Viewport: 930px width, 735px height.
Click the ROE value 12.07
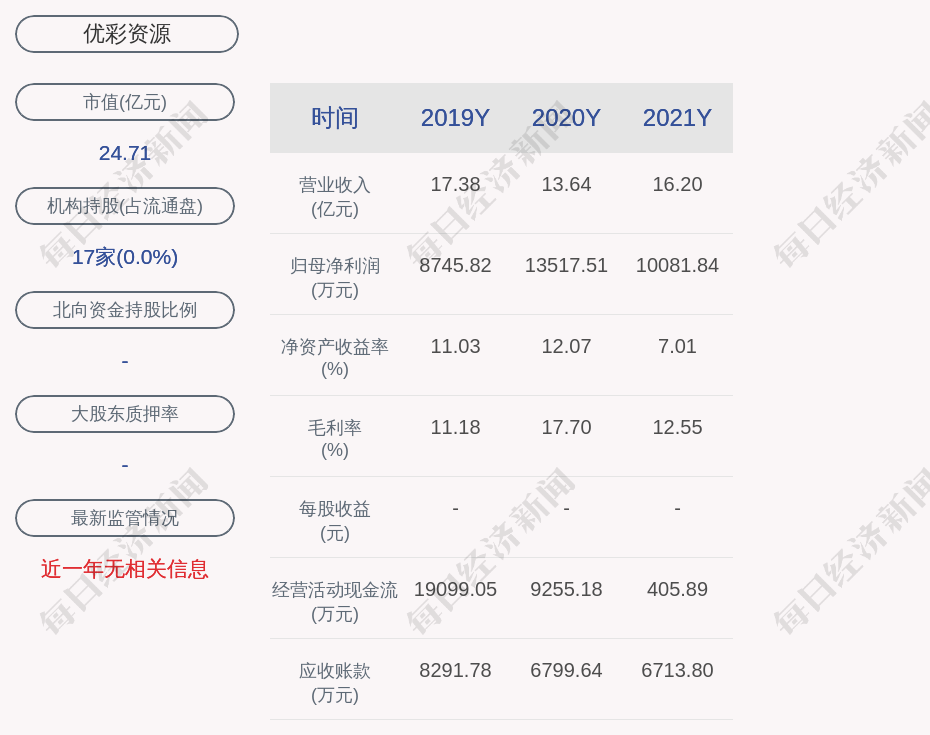(x=566, y=346)
